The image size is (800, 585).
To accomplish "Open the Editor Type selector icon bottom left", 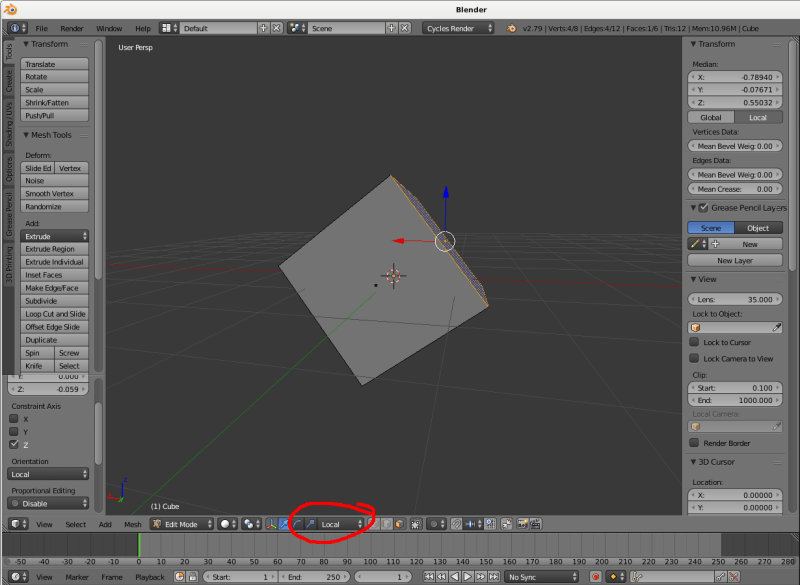I will click(15, 523).
